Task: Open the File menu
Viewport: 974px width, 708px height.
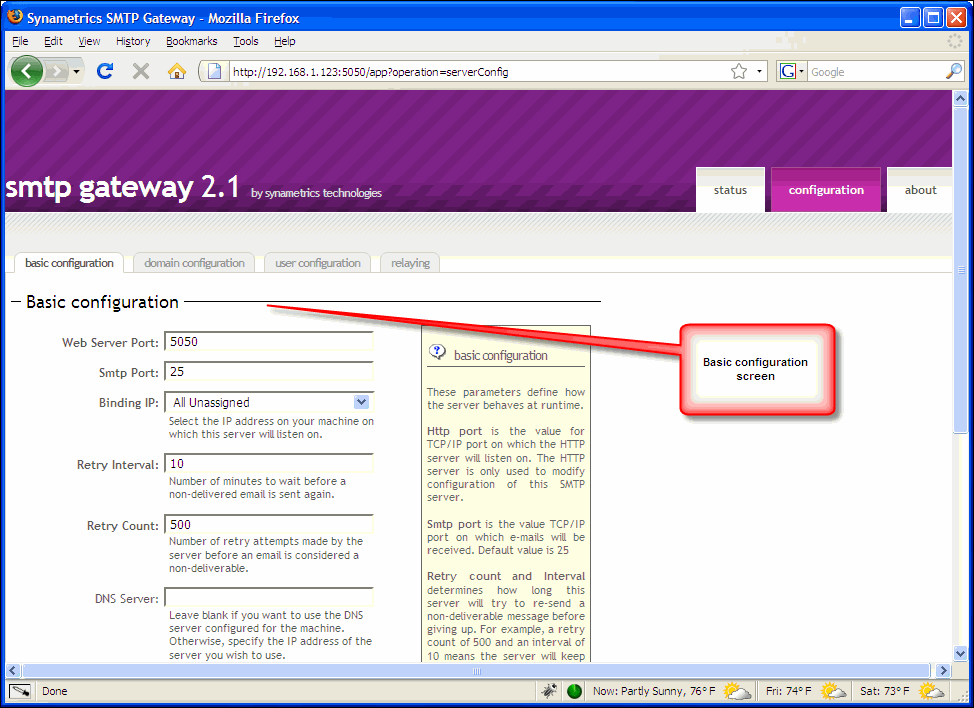Action: (x=20, y=41)
